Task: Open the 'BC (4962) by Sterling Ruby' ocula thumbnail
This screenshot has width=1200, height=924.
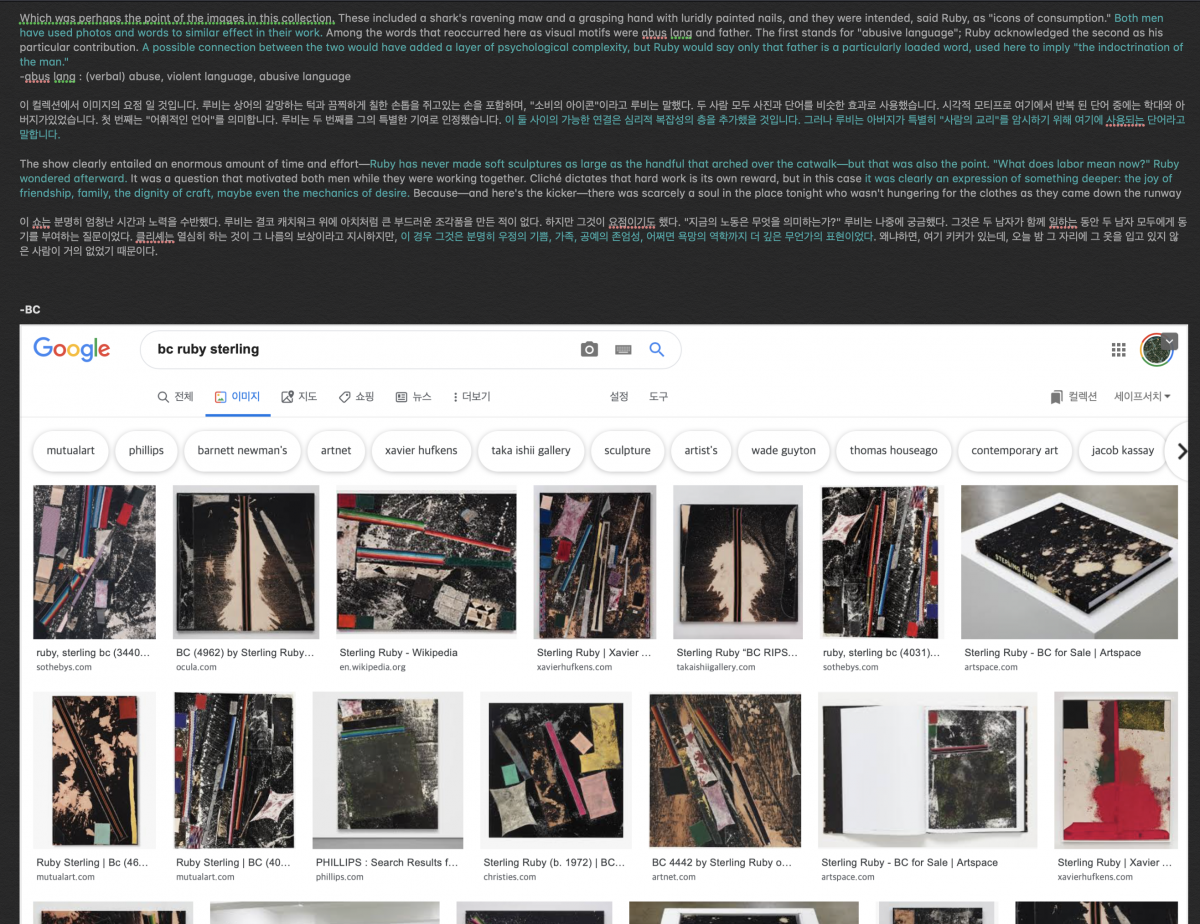Action: [x=246, y=562]
